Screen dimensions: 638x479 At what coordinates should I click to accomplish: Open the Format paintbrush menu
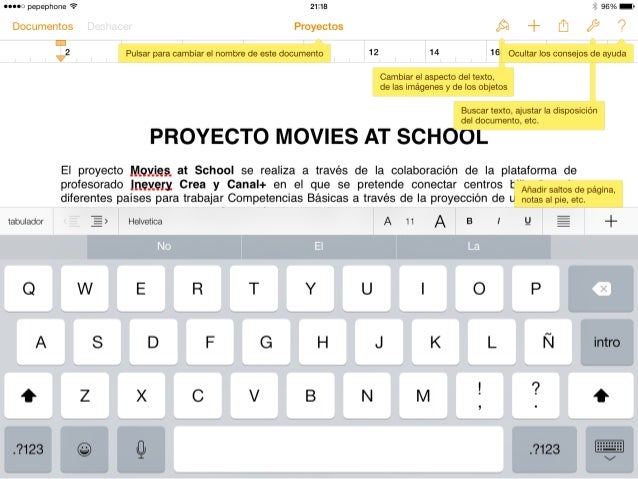point(503,26)
